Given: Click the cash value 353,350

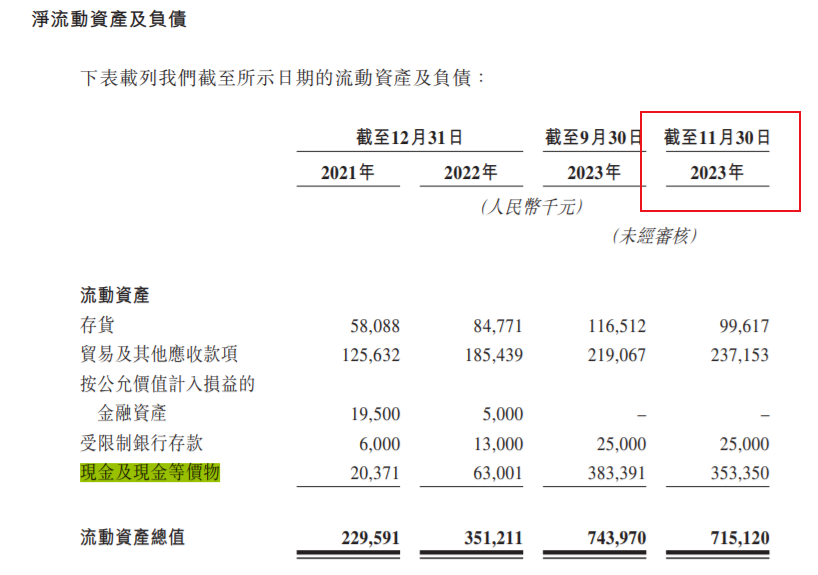Looking at the screenshot, I should (x=738, y=473).
